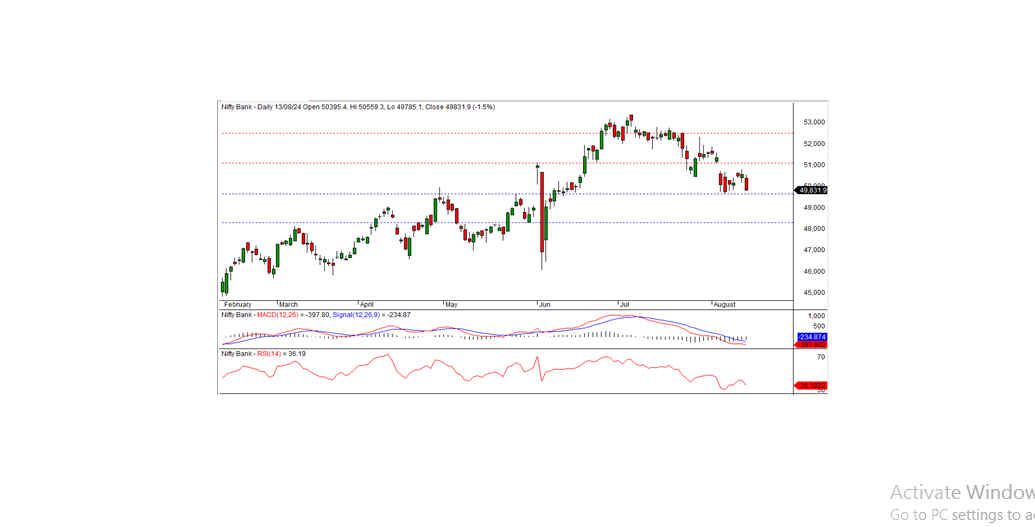Click the red RSI value tag on axis
The width and height of the screenshot is (1035, 527).
(x=812, y=386)
